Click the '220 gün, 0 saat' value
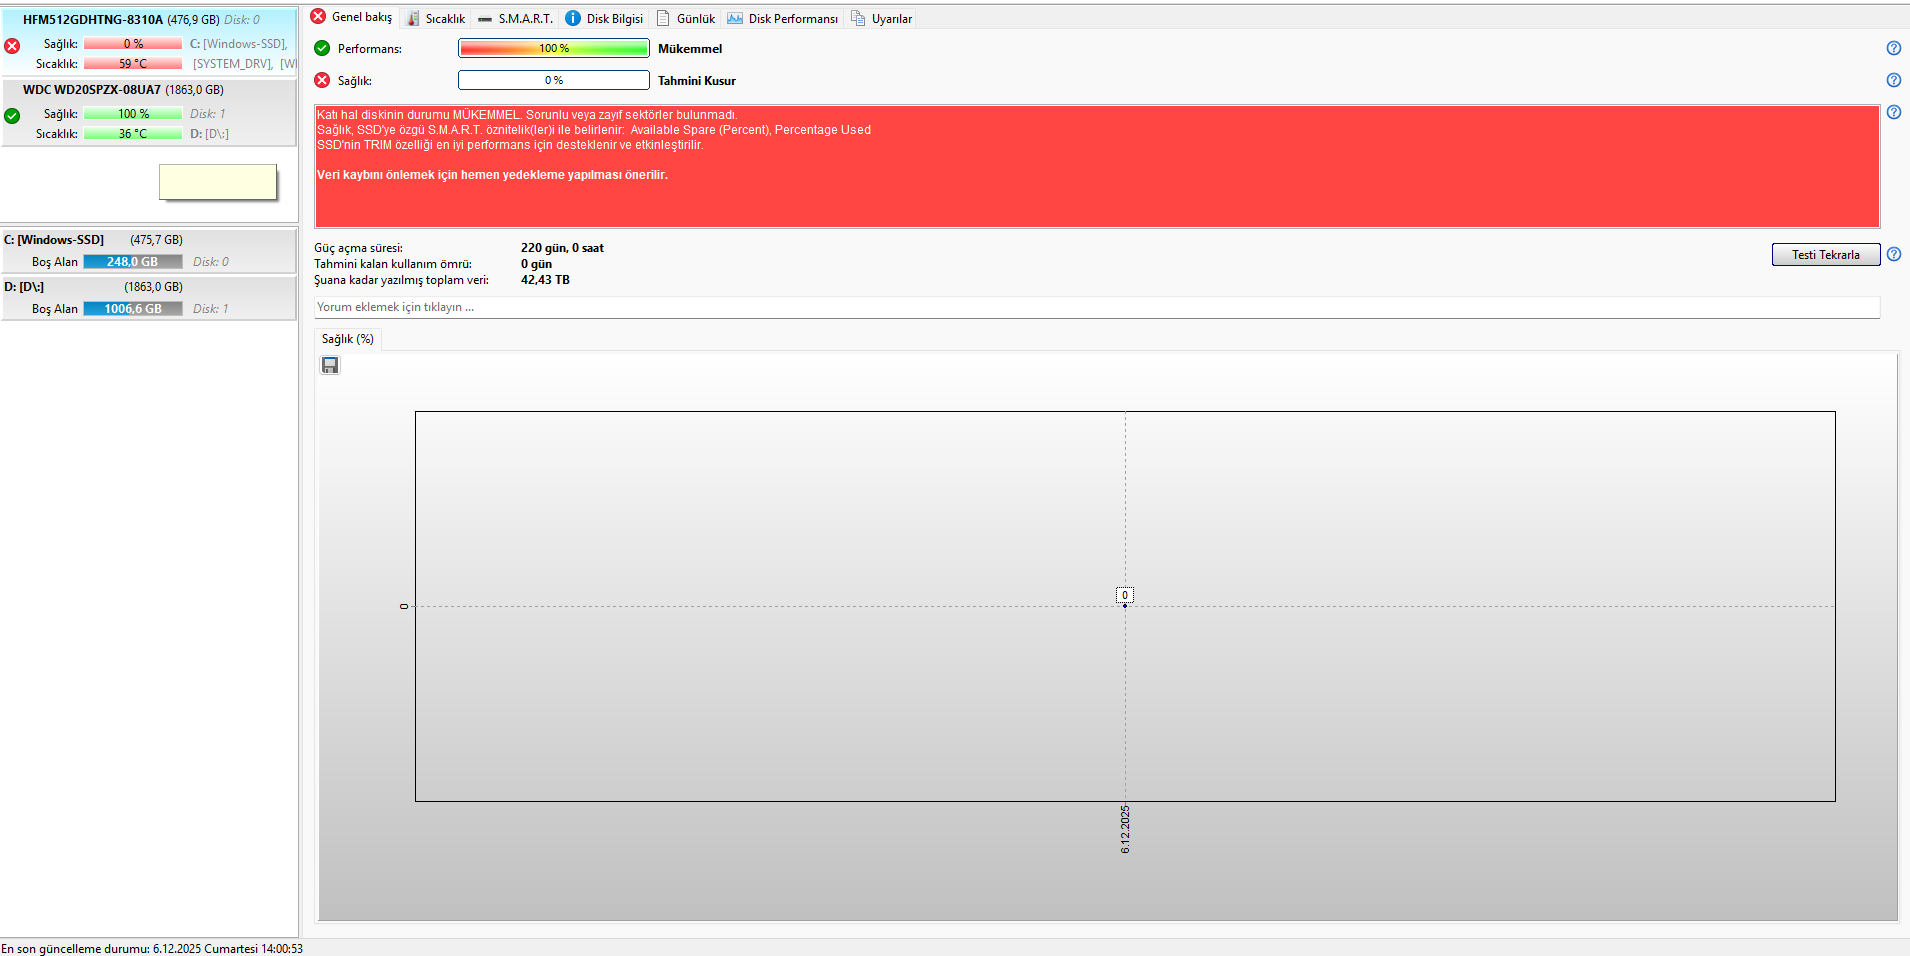This screenshot has height=956, width=1910. (x=562, y=248)
